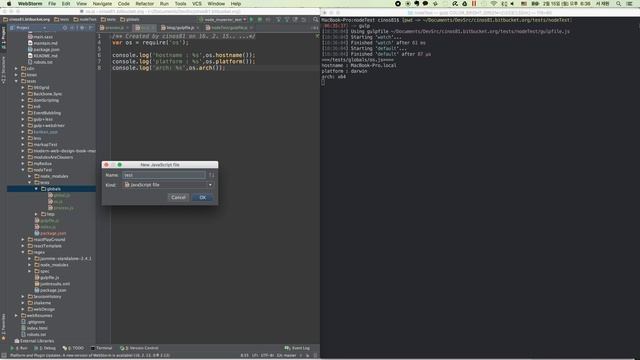Open the Window menu
This screenshot has height=360, width=640.
coord(216,4)
